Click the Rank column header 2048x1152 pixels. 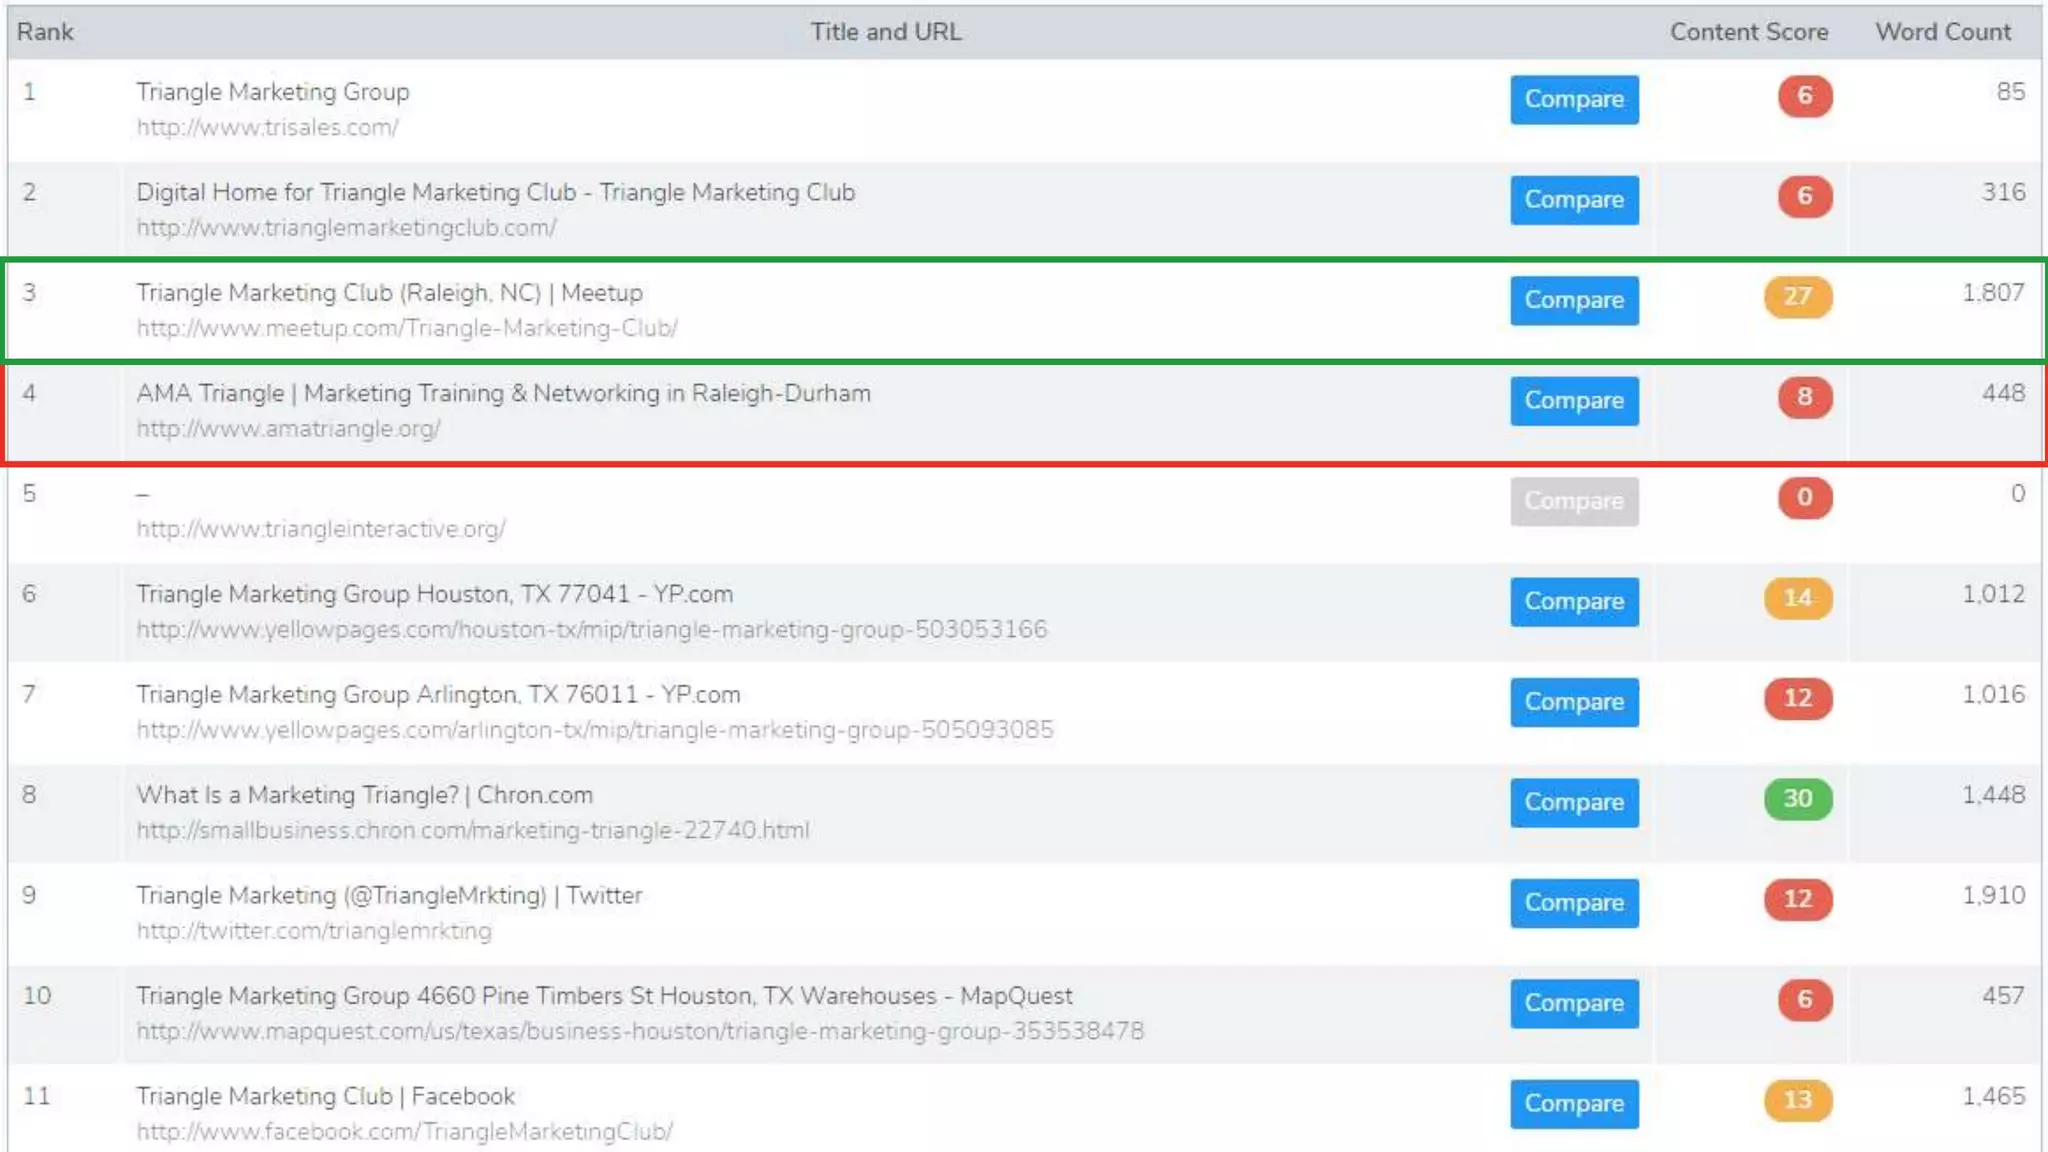(x=45, y=32)
